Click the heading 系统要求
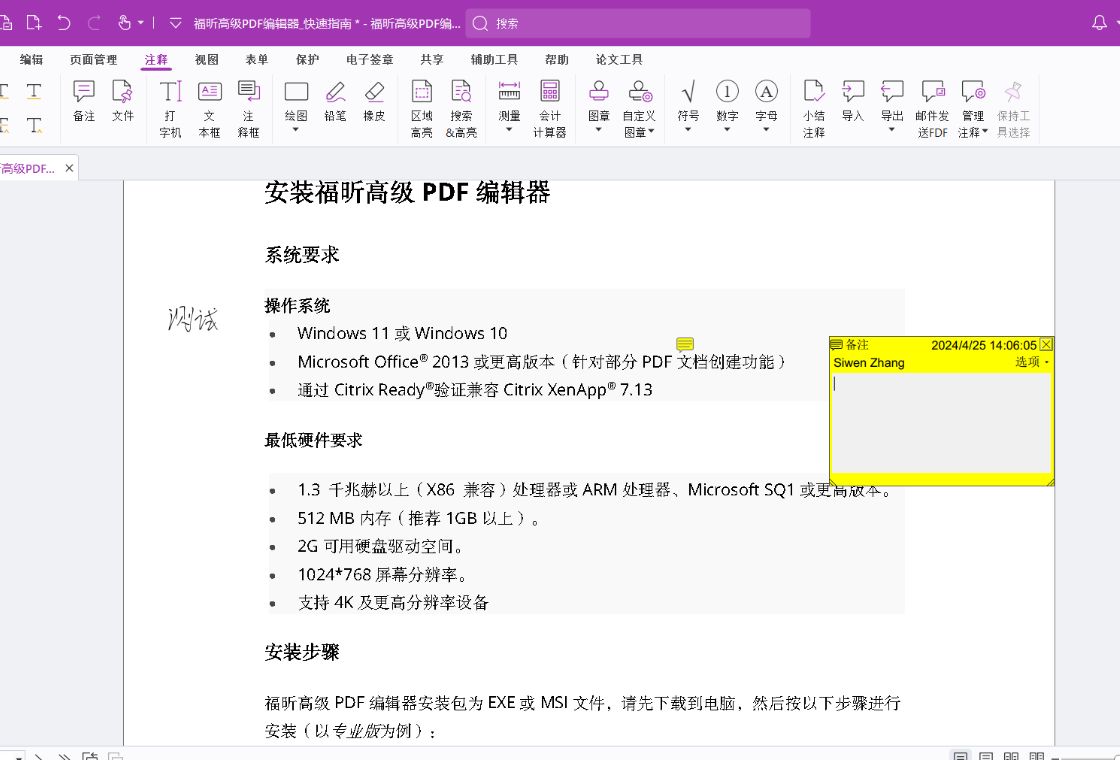This screenshot has height=760, width=1120. point(301,254)
